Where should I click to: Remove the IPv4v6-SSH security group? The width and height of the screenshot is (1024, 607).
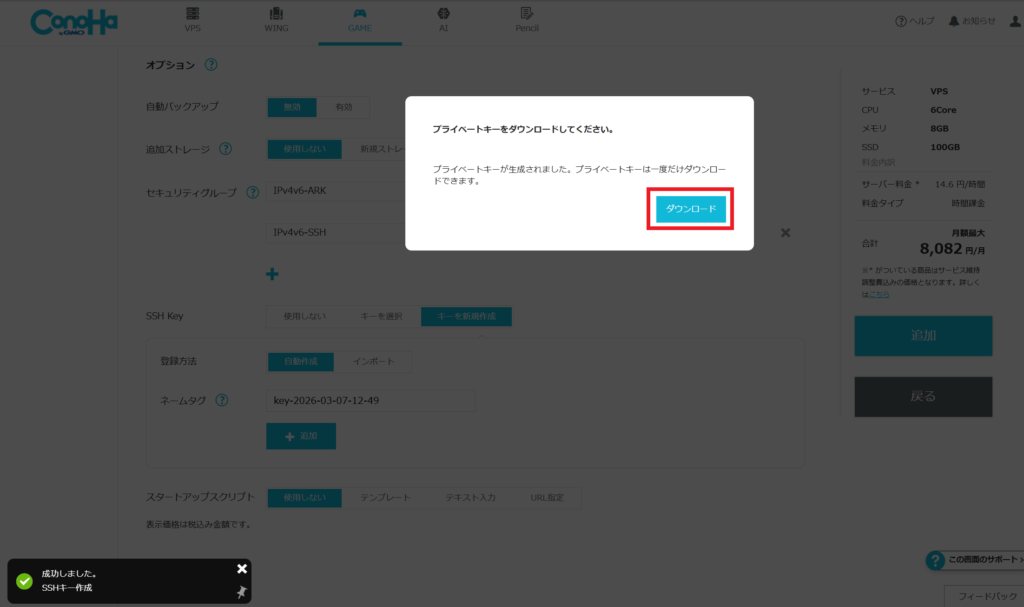(x=785, y=233)
